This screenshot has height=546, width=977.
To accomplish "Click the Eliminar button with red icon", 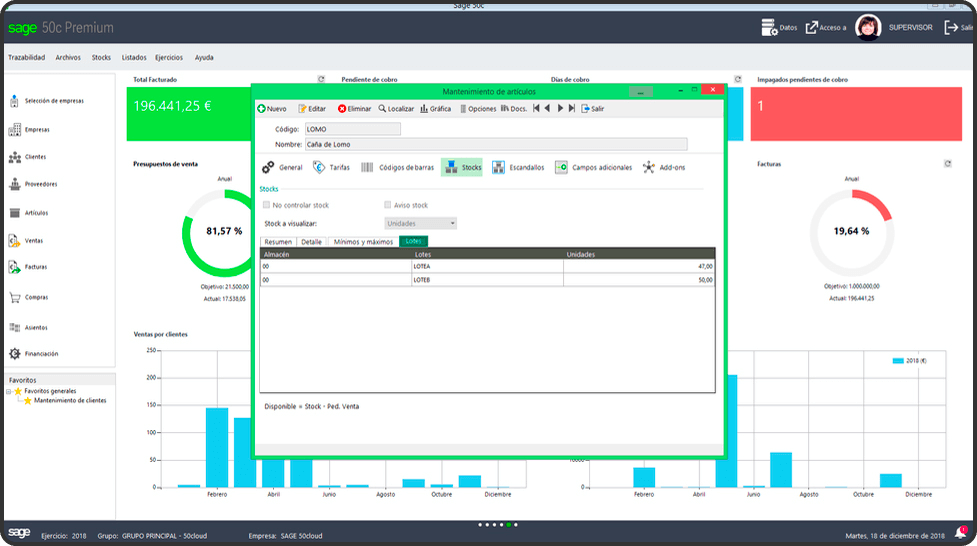I will (x=354, y=108).
